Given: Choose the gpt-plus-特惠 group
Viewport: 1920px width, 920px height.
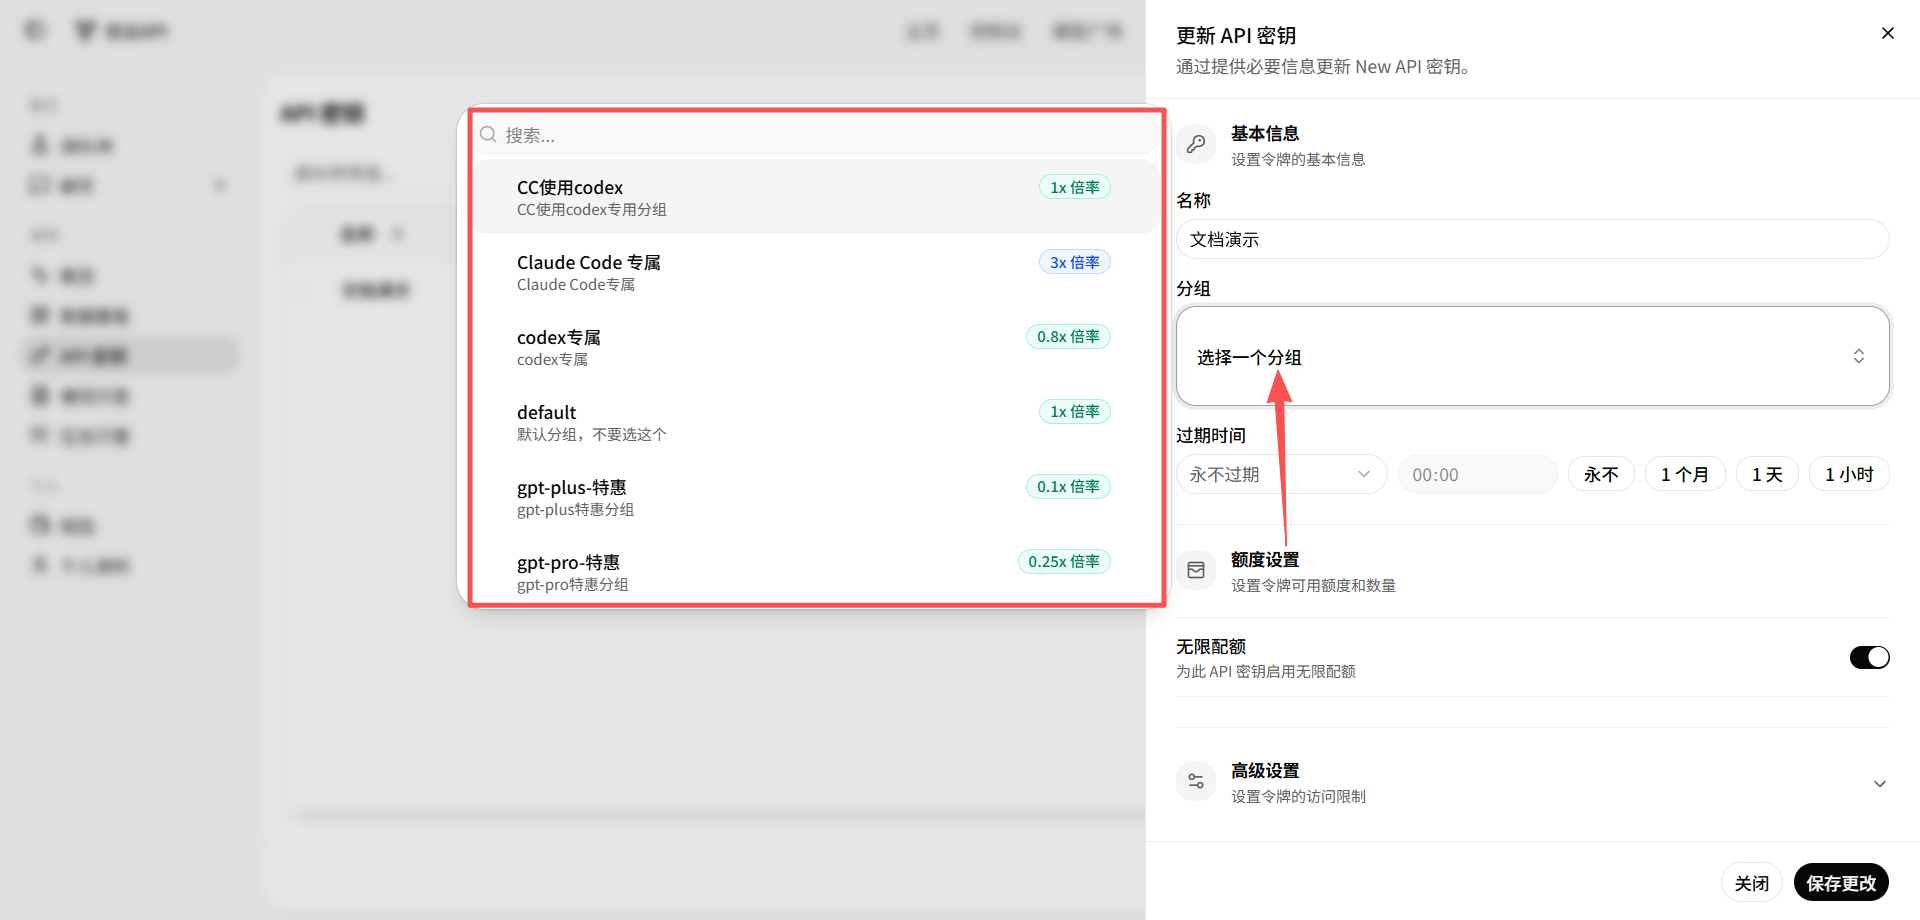Looking at the screenshot, I should point(816,497).
